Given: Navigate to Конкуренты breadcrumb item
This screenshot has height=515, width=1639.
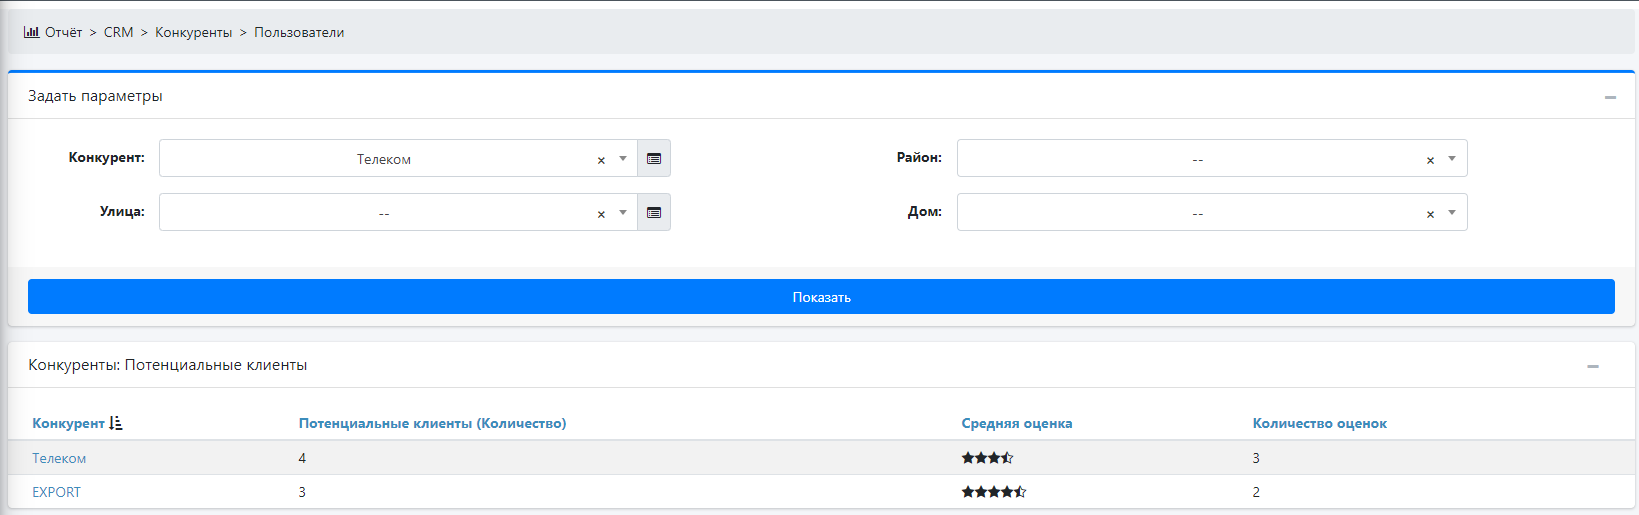Looking at the screenshot, I should pos(193,32).
